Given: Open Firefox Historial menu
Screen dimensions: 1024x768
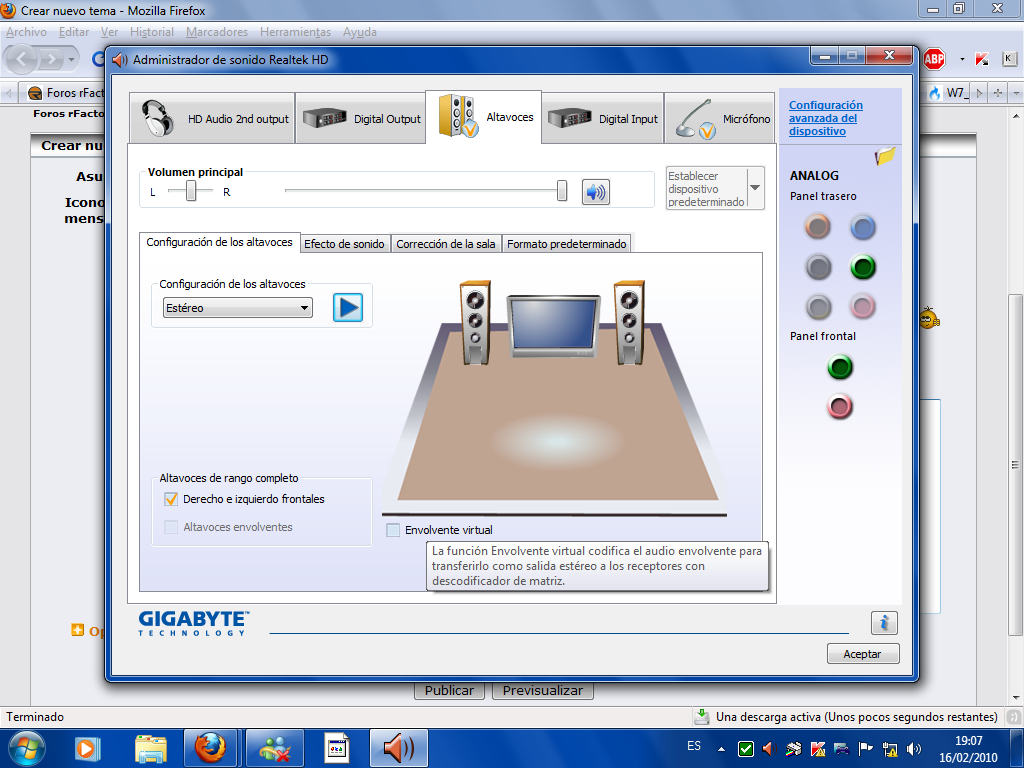Looking at the screenshot, I should point(152,32).
